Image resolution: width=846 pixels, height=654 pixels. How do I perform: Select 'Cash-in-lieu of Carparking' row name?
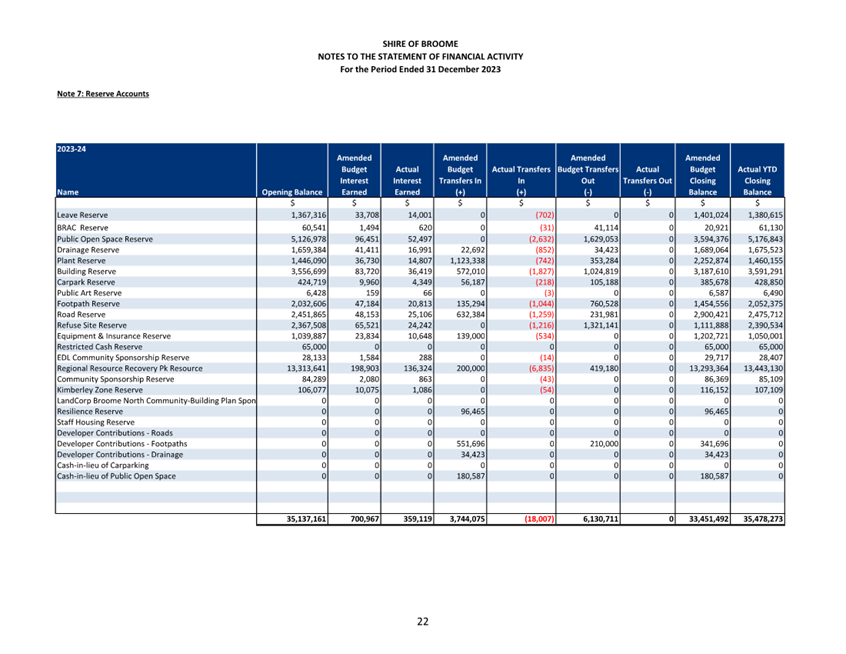click(103, 466)
